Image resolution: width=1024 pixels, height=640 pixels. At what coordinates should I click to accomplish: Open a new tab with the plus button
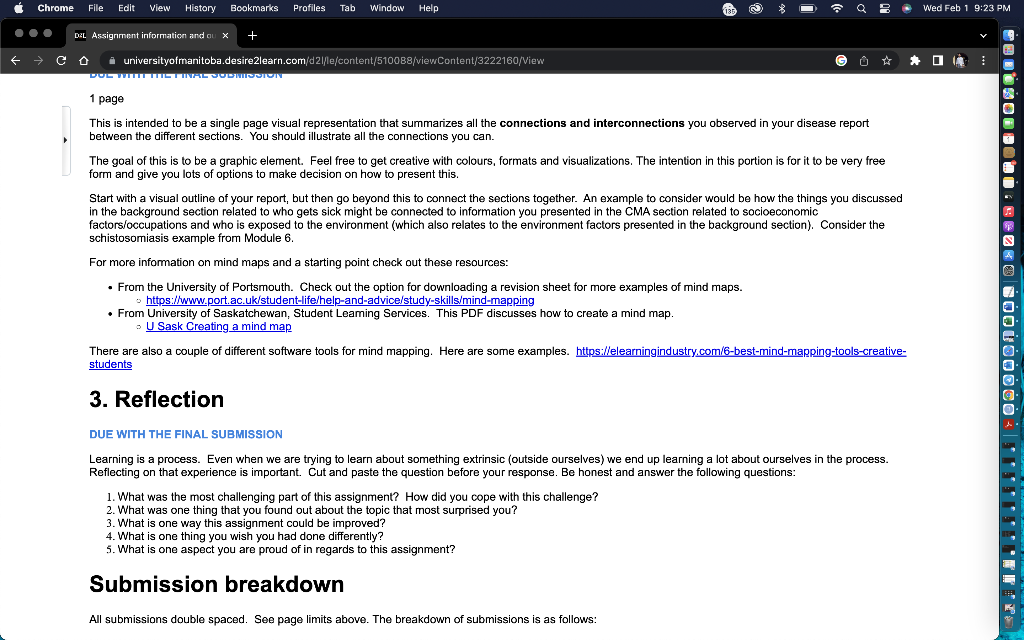(x=254, y=33)
